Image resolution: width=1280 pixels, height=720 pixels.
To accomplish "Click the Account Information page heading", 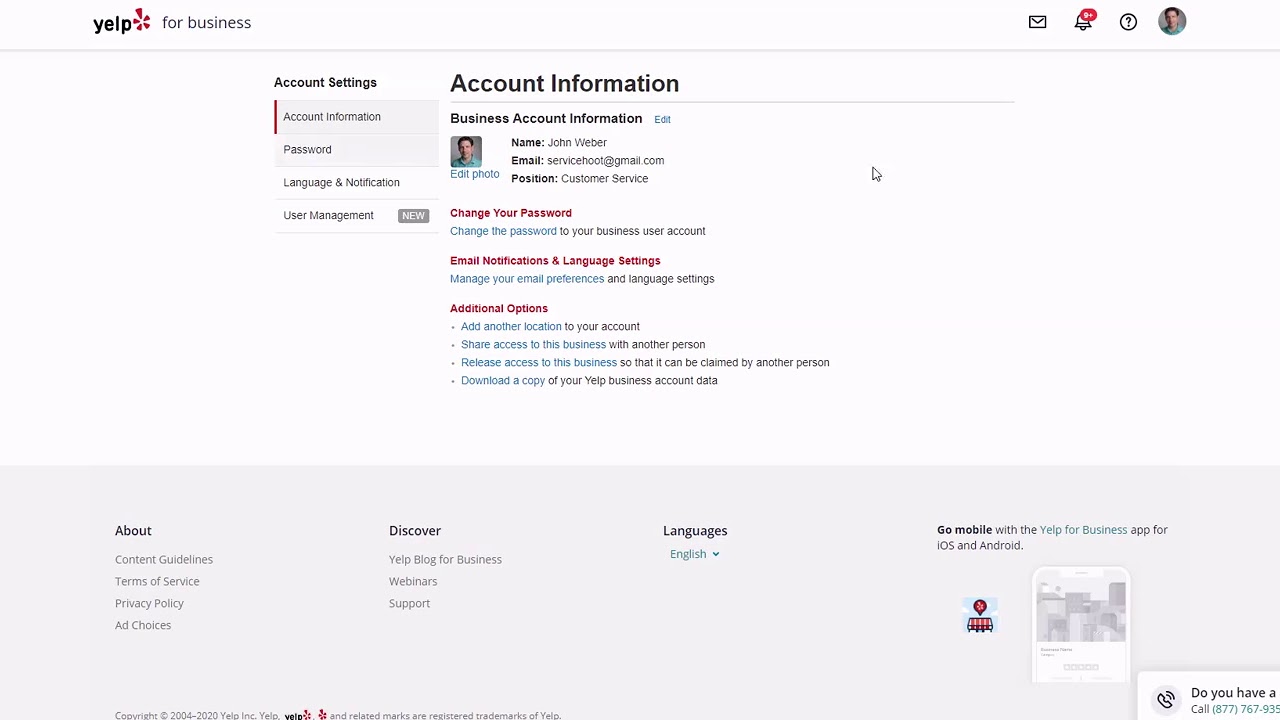I will point(564,84).
